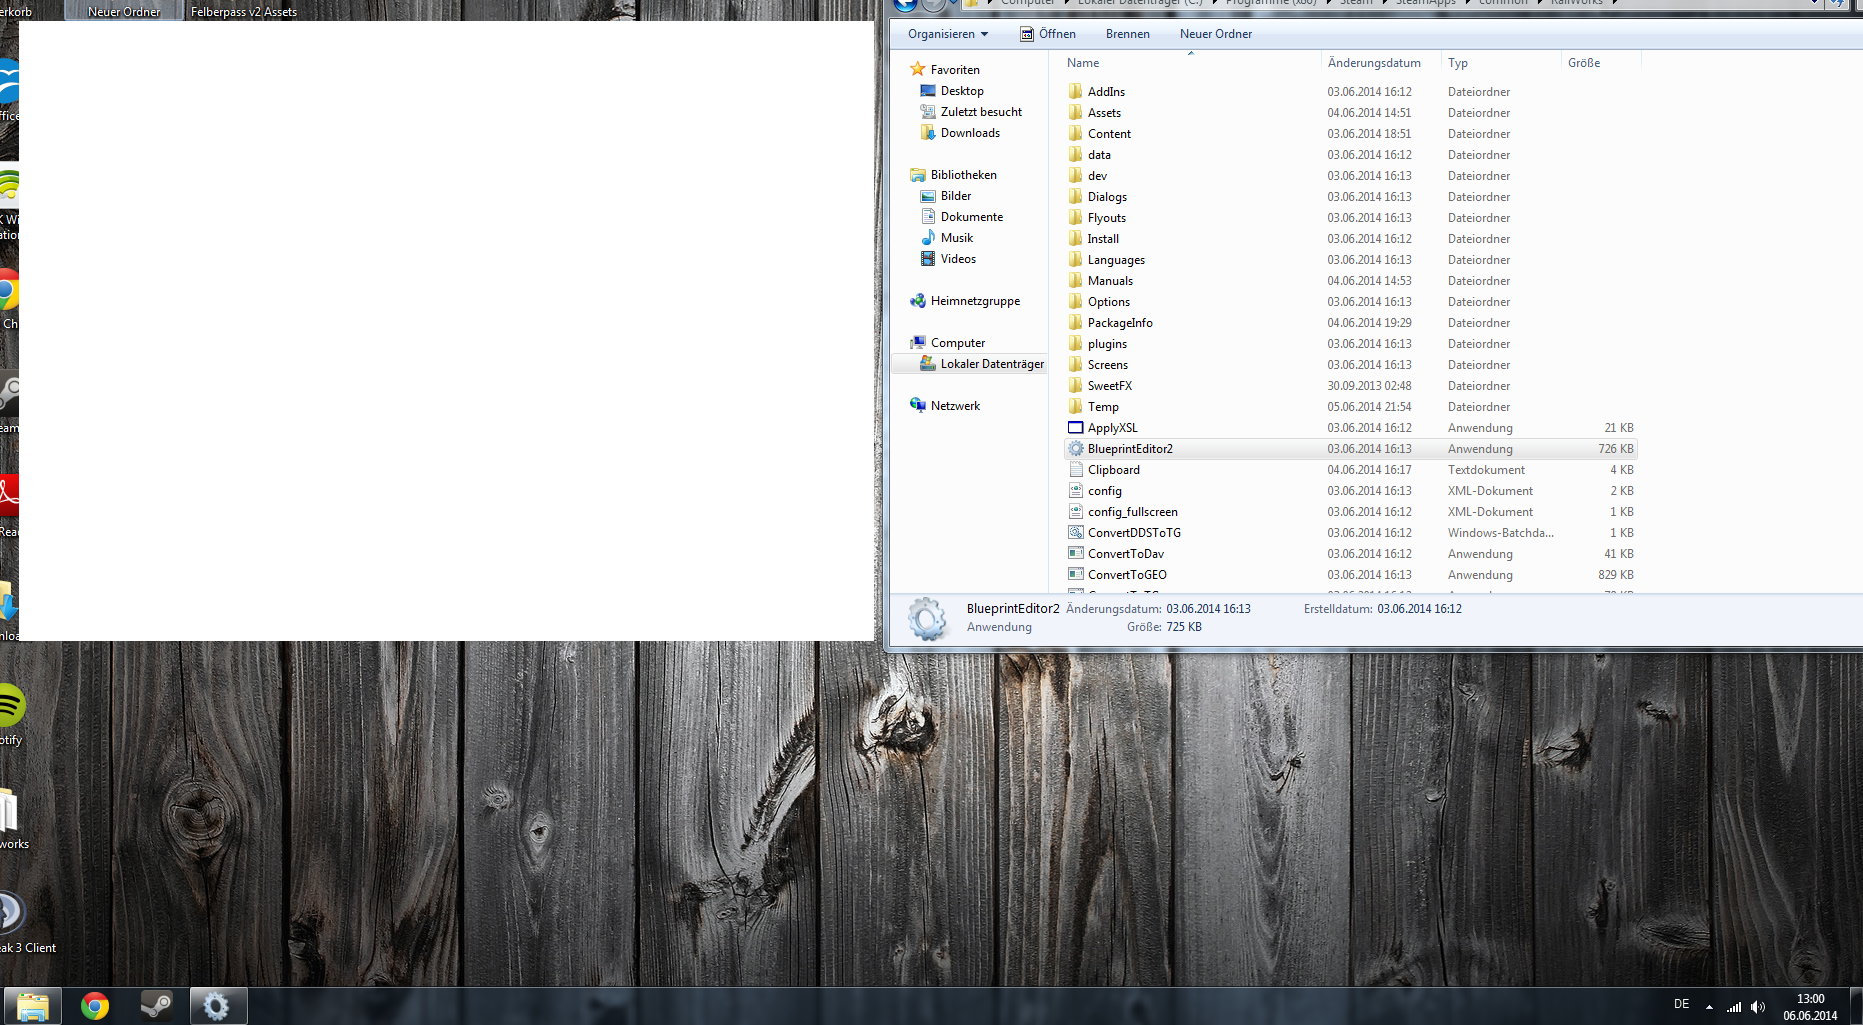Sort by the Name column header

click(x=1083, y=63)
